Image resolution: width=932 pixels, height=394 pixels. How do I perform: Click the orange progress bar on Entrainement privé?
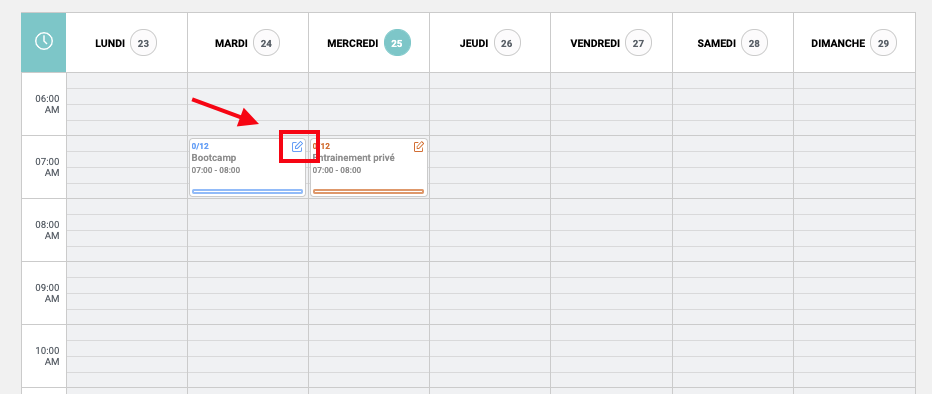(369, 191)
